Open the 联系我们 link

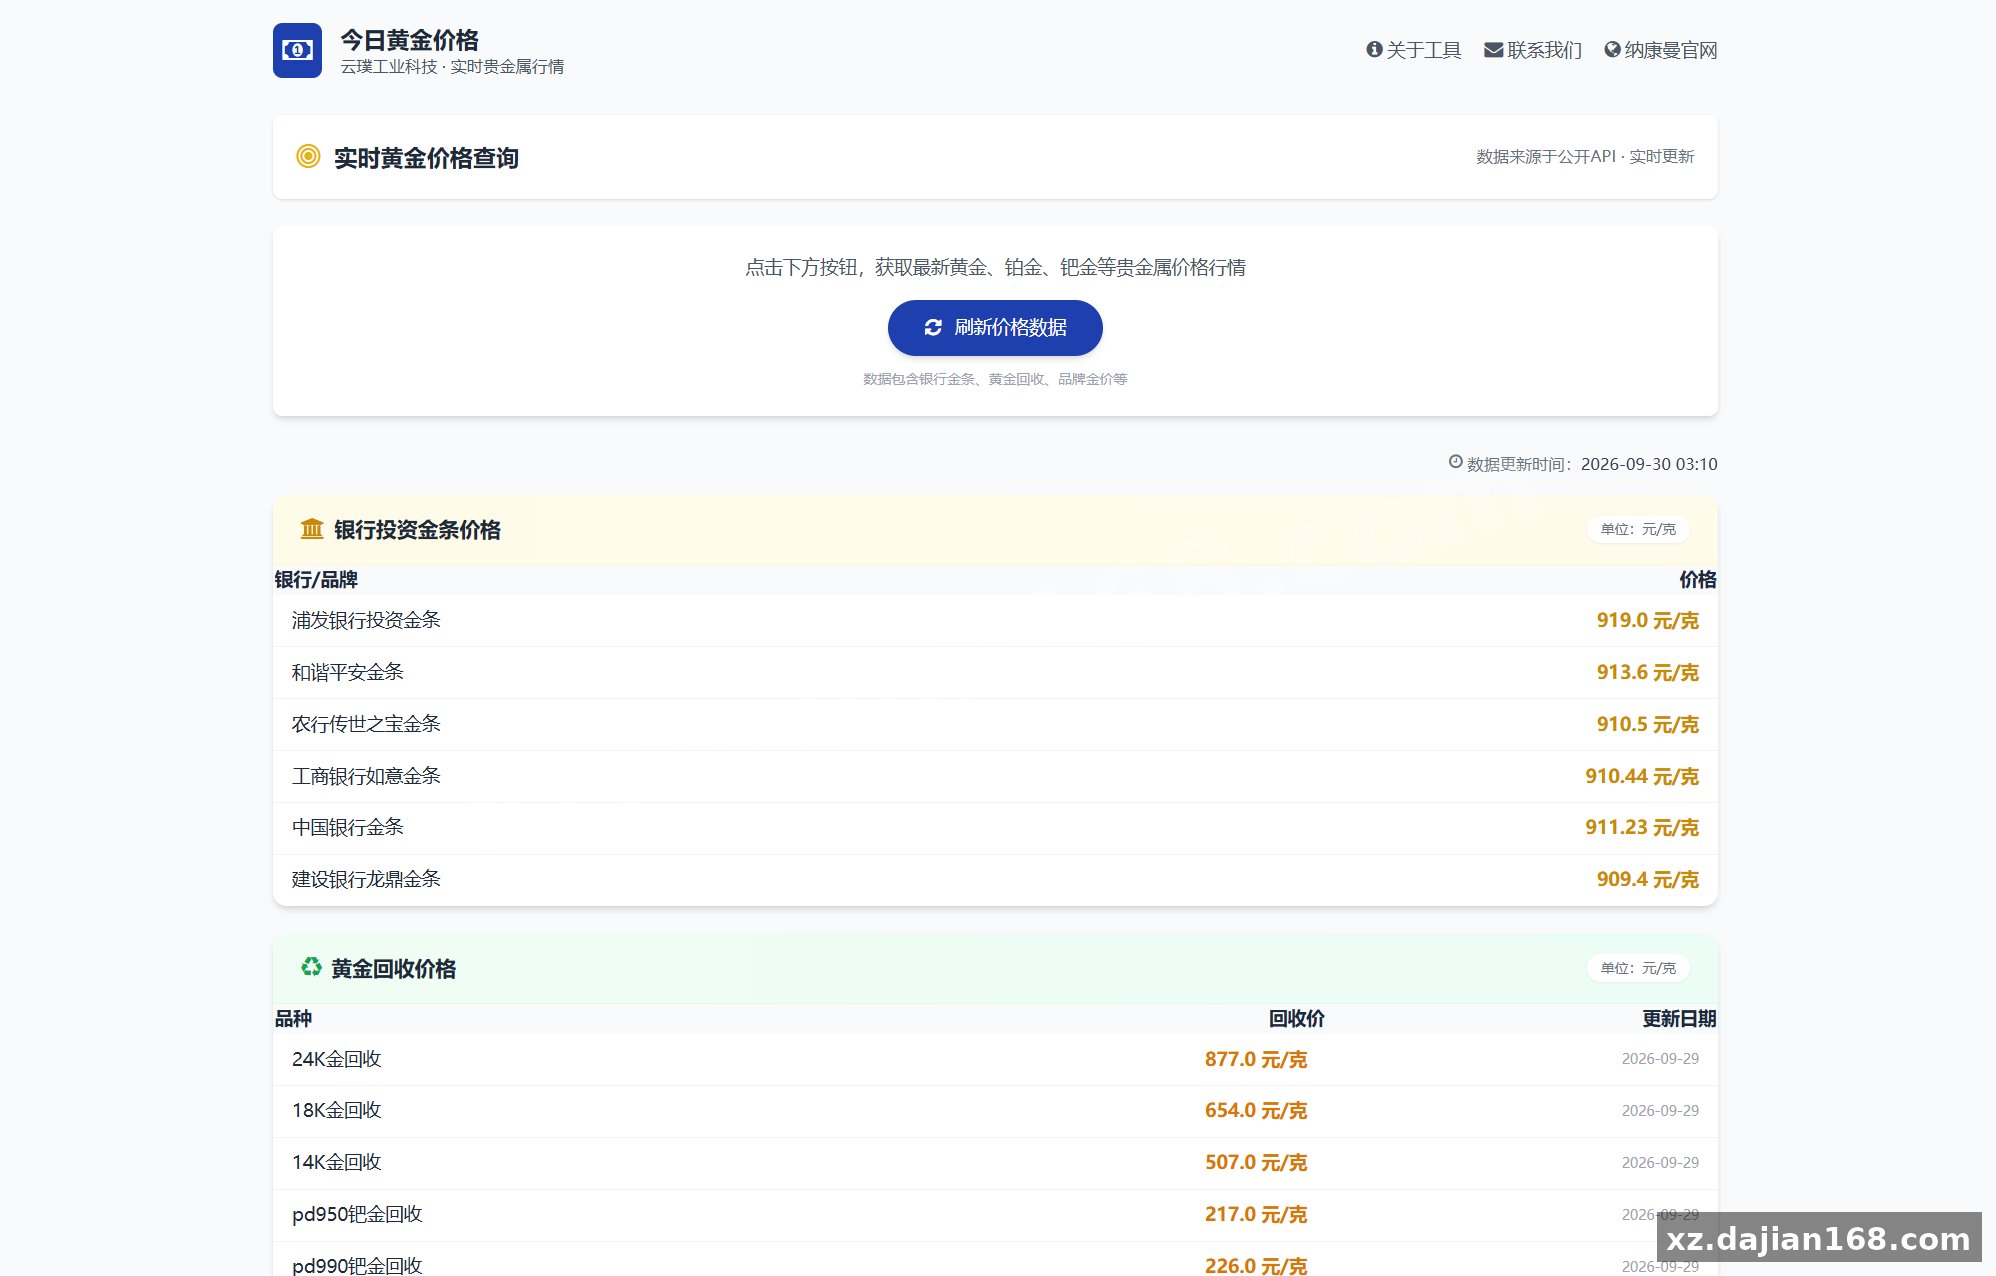point(1533,50)
